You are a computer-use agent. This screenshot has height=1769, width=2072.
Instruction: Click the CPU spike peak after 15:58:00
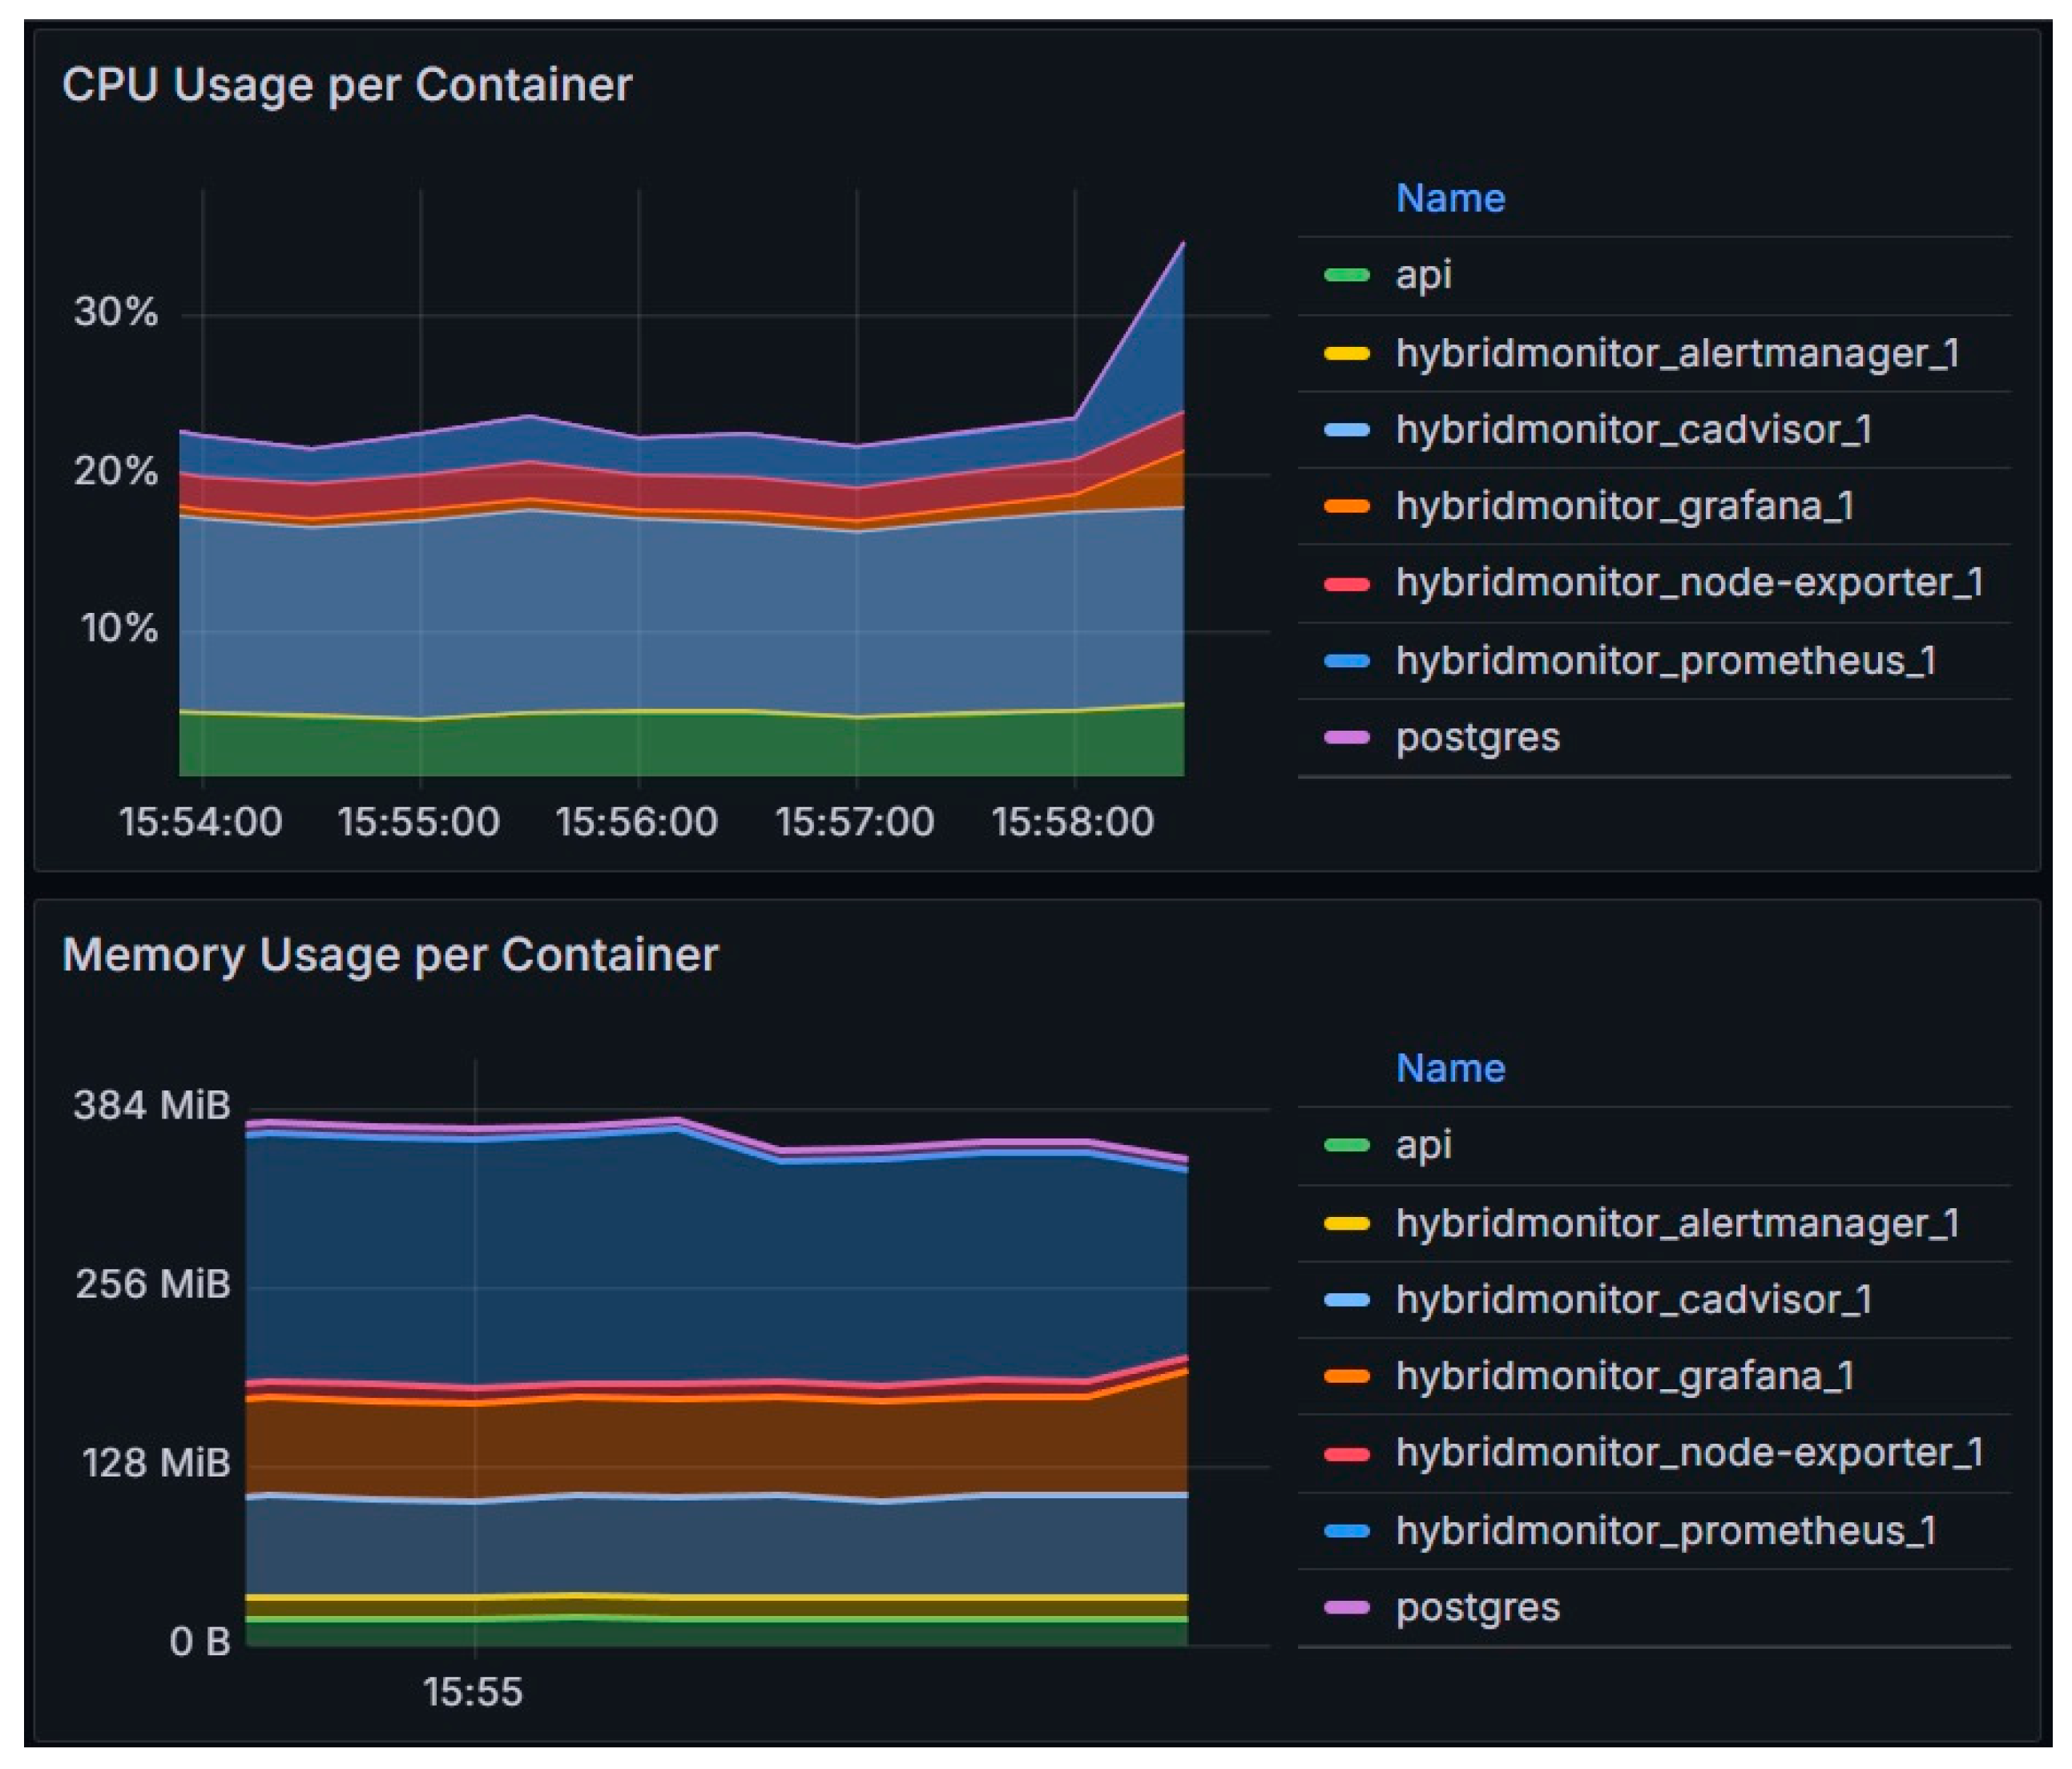[x=1183, y=244]
